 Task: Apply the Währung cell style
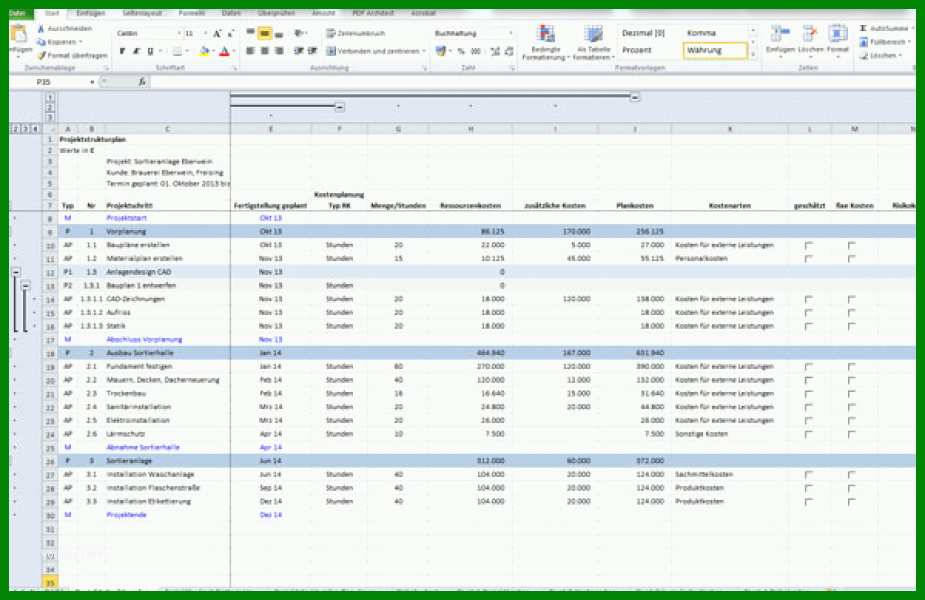[715, 51]
